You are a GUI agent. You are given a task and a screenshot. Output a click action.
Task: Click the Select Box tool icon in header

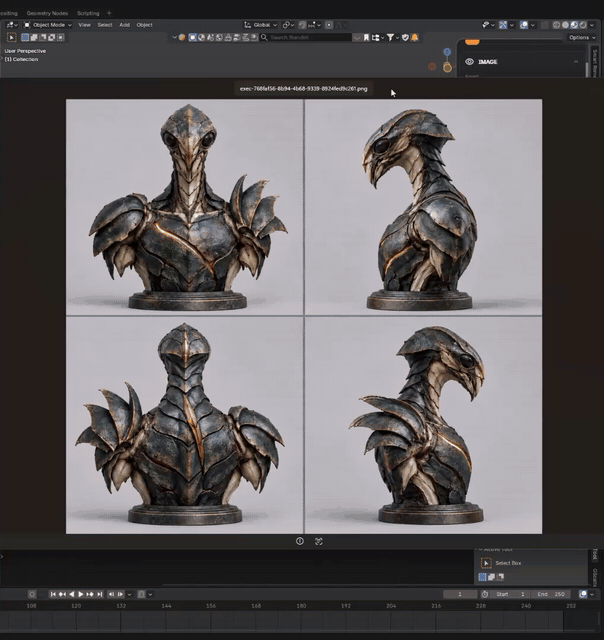[12, 37]
